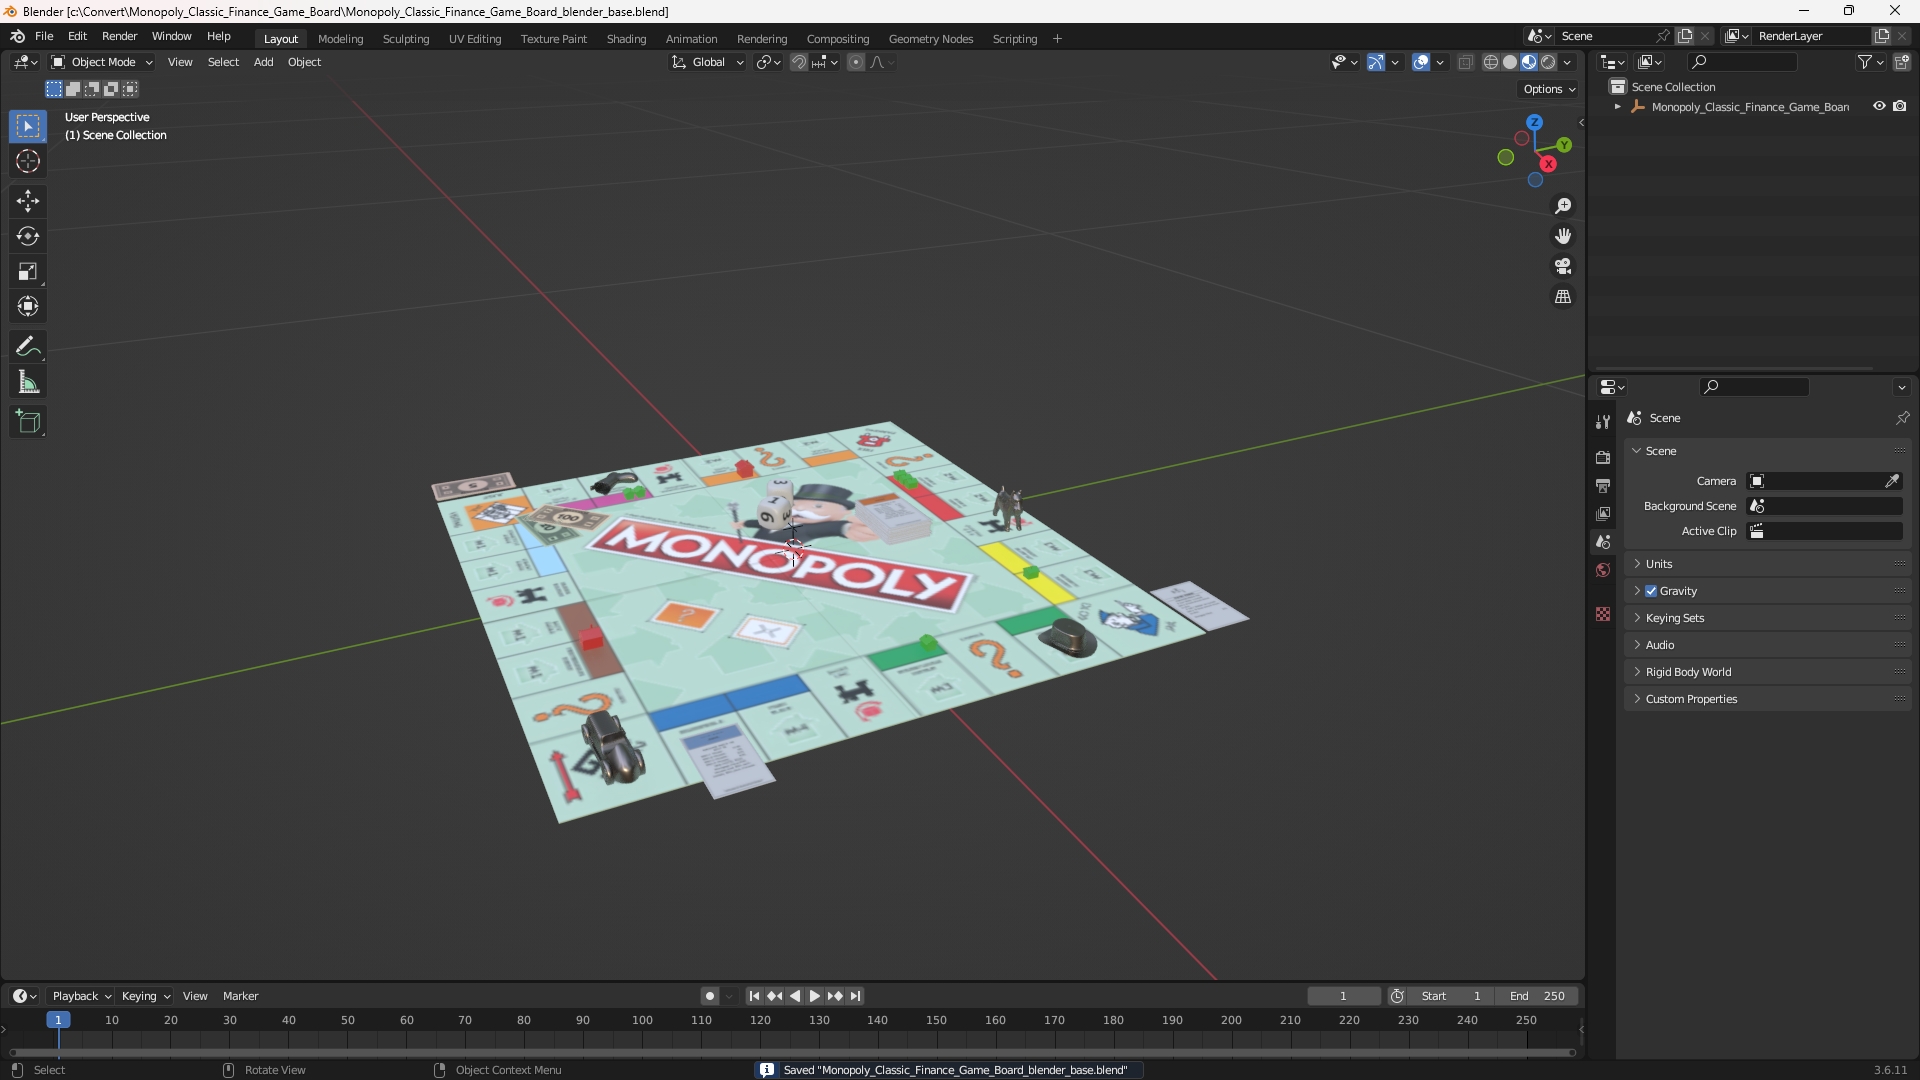Screen dimensions: 1920x1080
Task: Click the timeline playhead at frame 1
Action: click(x=58, y=1020)
